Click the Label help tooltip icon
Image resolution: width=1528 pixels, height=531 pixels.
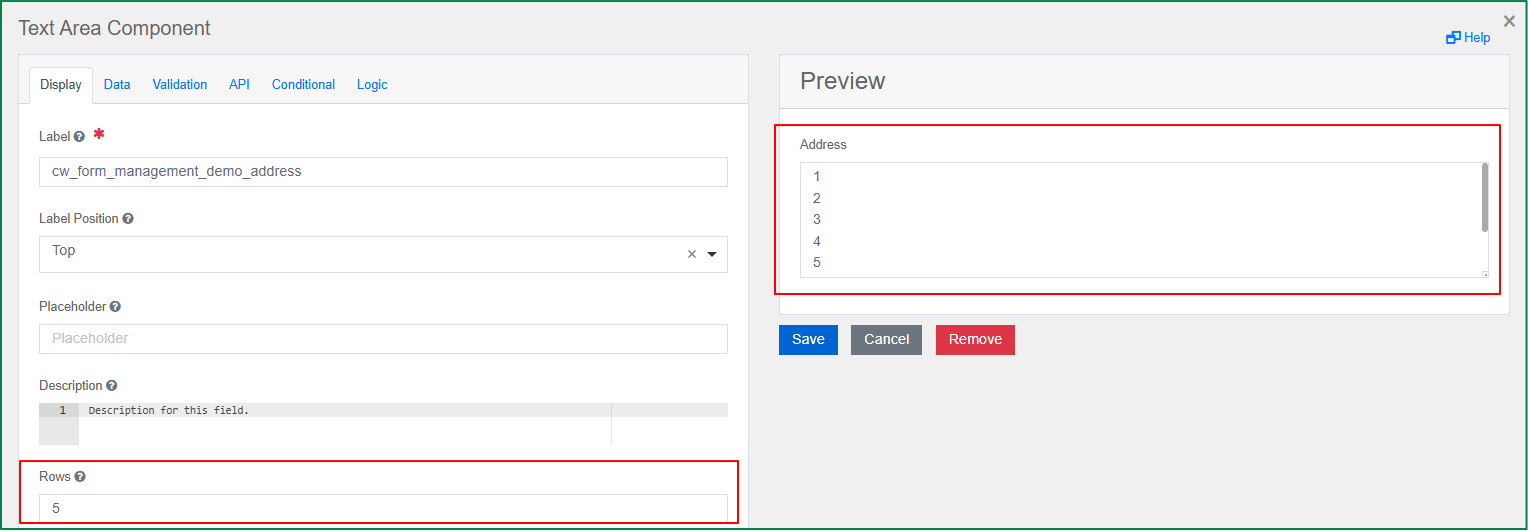(x=79, y=137)
